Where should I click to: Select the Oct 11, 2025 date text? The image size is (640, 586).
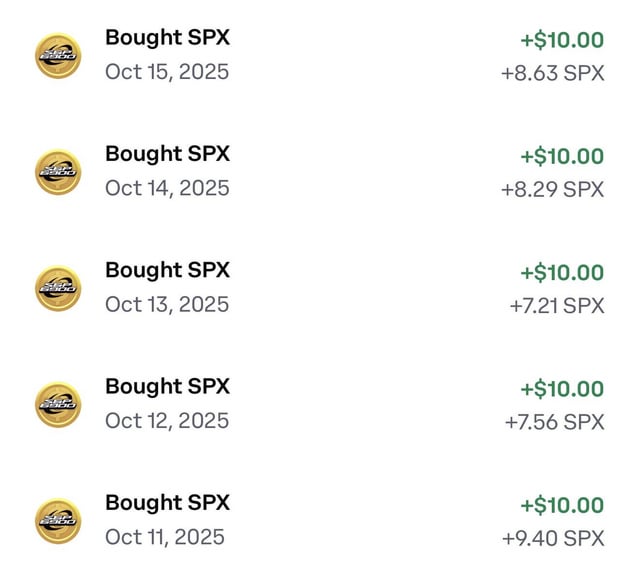coord(165,537)
